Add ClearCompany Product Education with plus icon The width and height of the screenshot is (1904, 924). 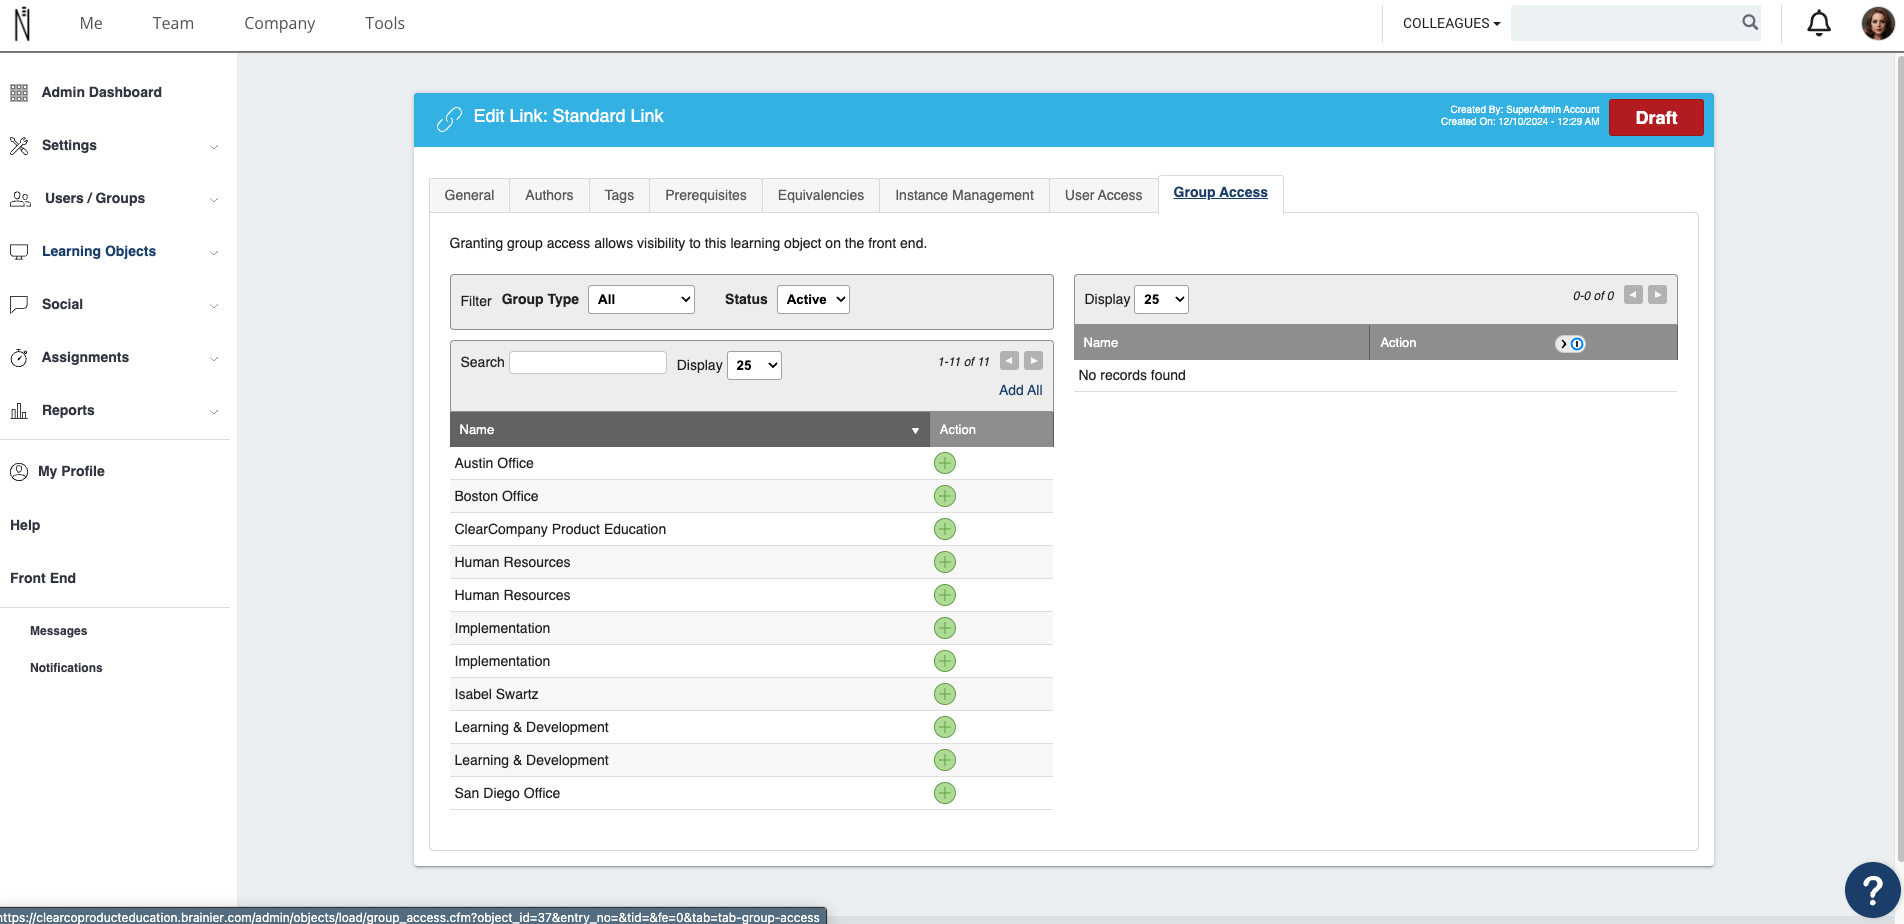pos(945,529)
